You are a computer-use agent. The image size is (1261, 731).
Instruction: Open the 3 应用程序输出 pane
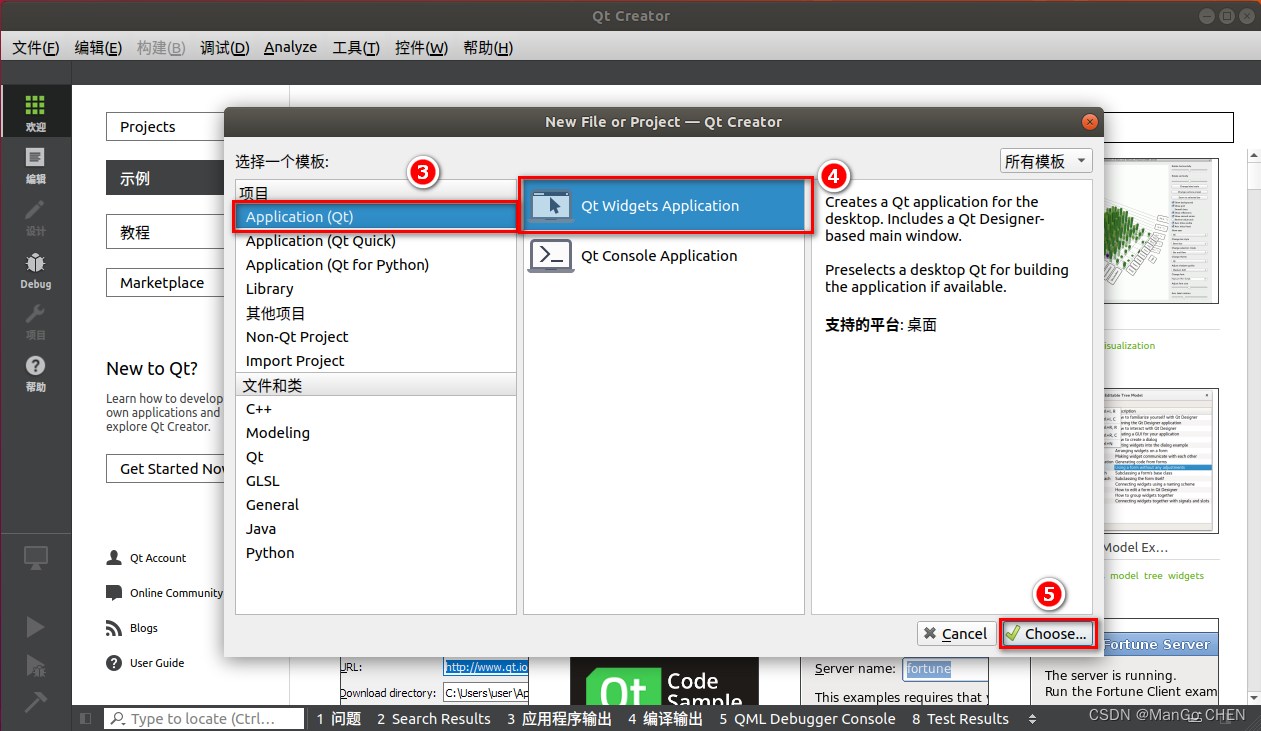tap(559, 718)
